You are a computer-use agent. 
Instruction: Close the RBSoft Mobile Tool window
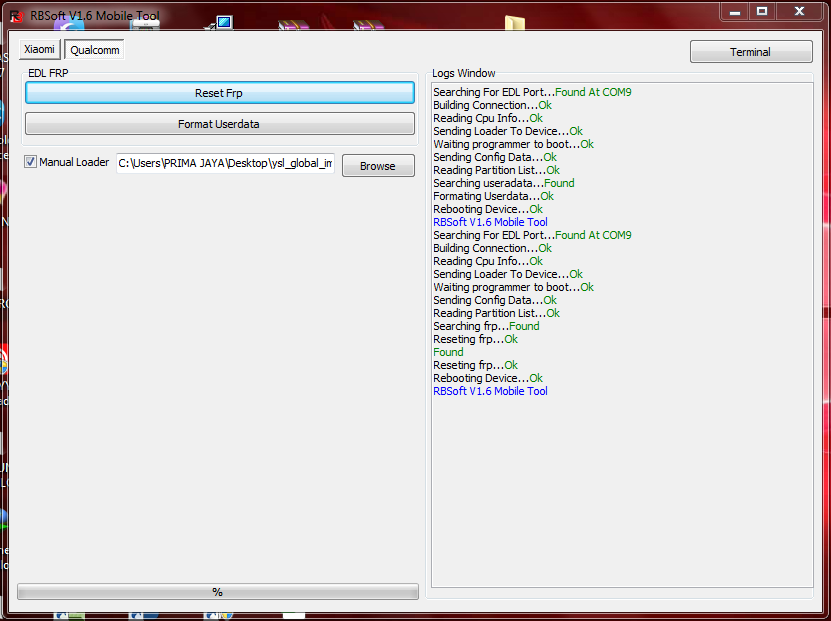pos(799,11)
